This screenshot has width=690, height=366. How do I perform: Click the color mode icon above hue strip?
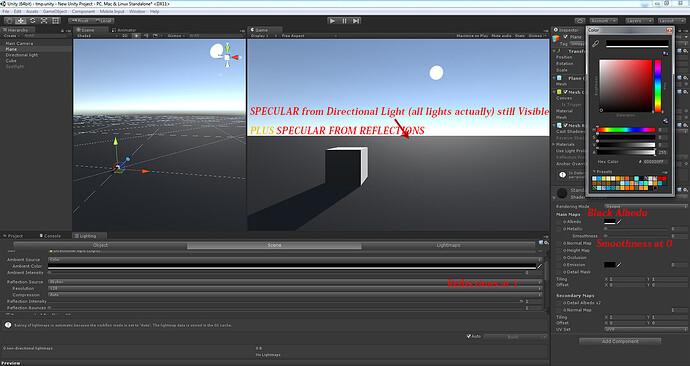tap(665, 53)
